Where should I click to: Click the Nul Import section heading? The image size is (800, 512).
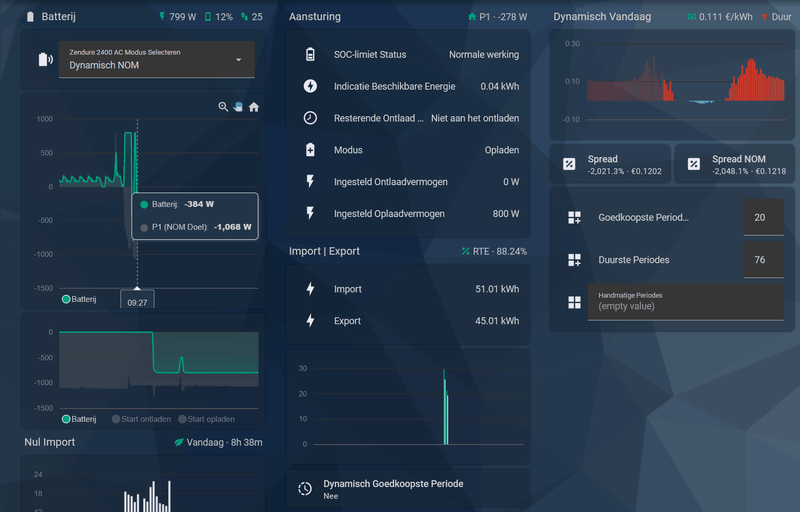(49, 442)
